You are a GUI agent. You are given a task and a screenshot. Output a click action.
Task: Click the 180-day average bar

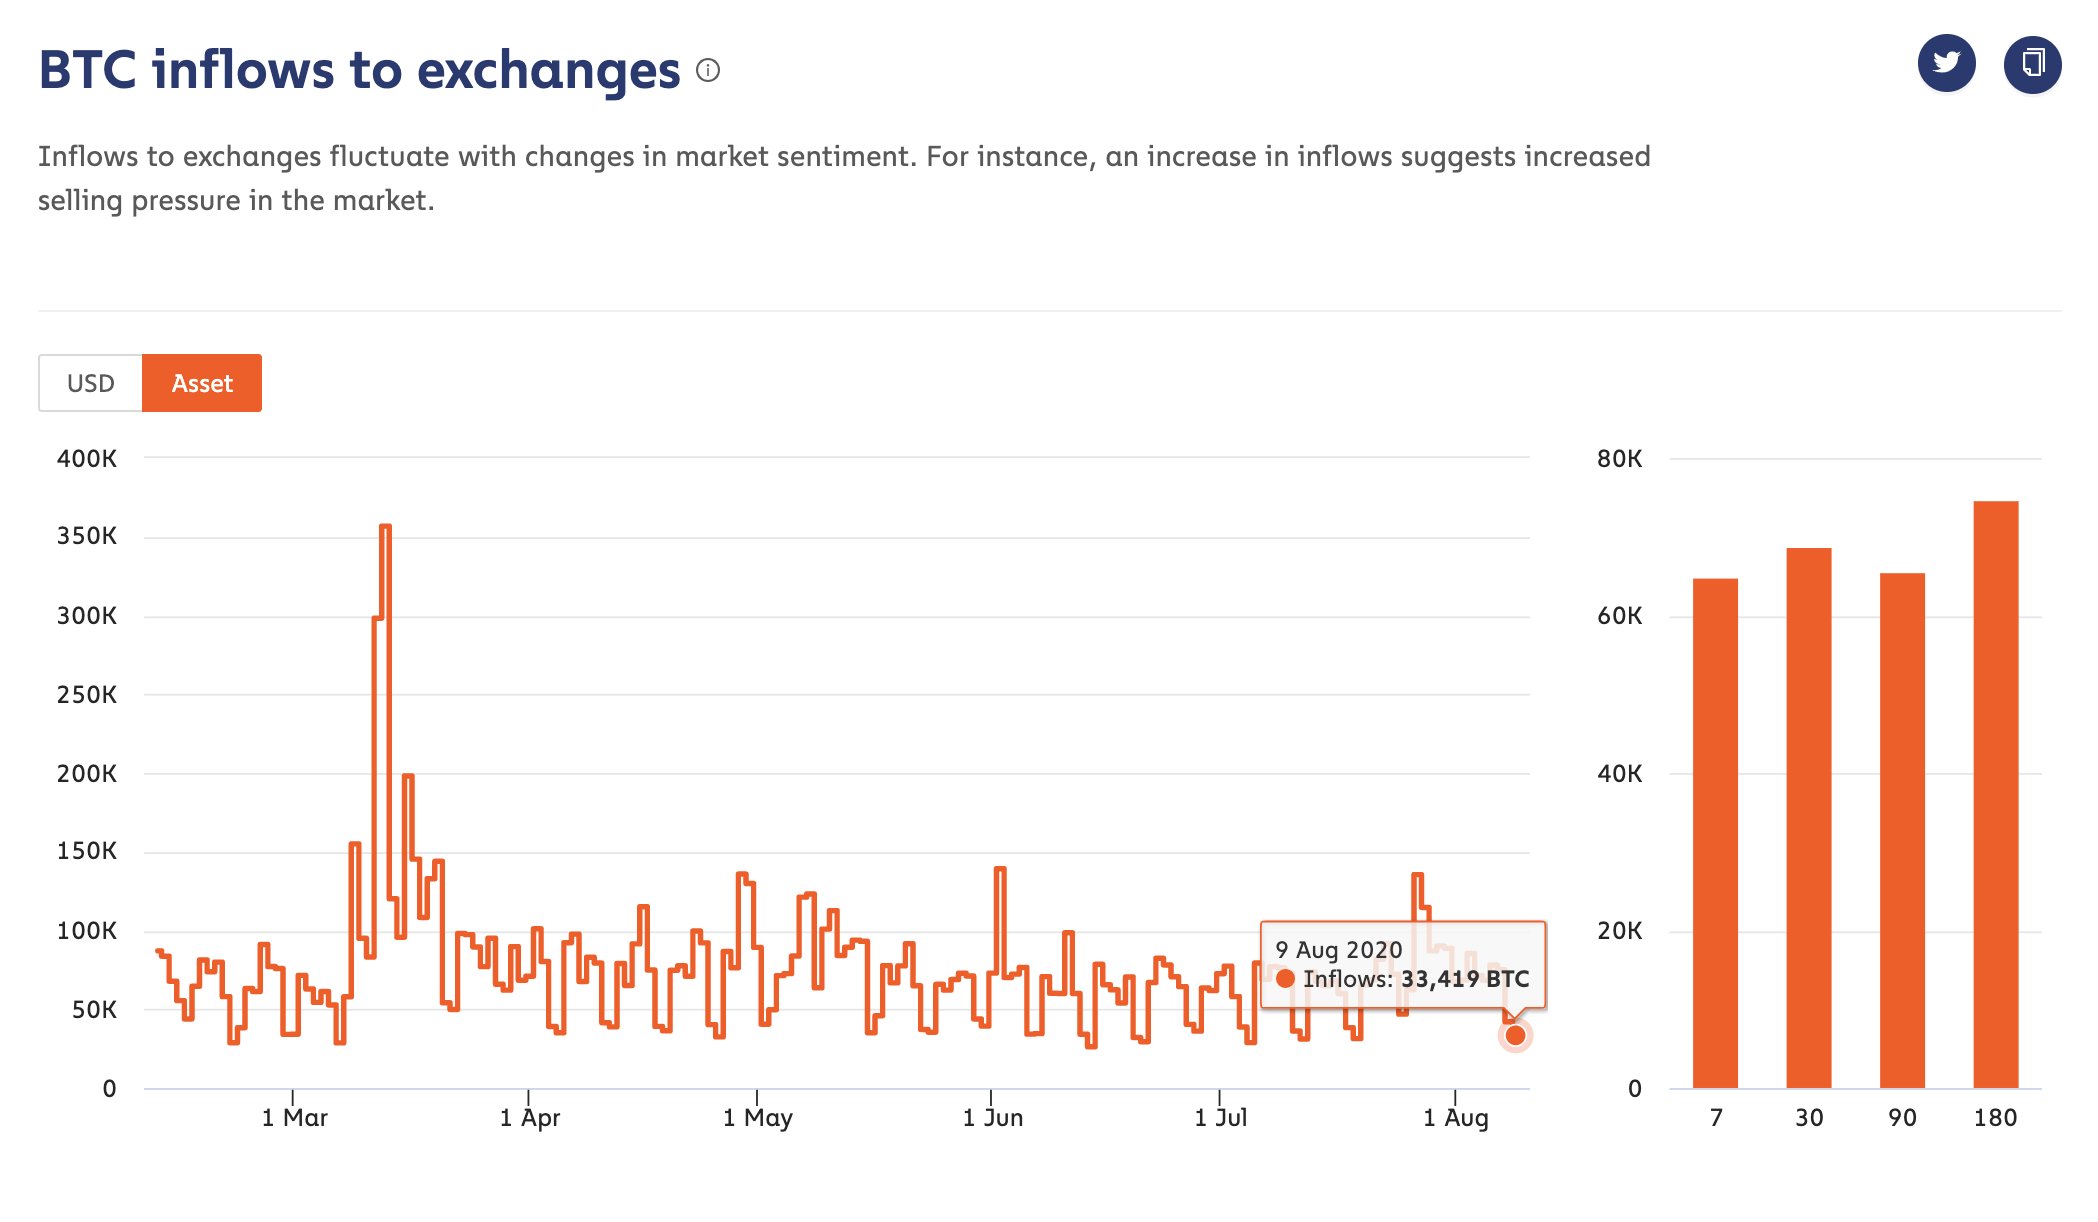tap(1995, 794)
